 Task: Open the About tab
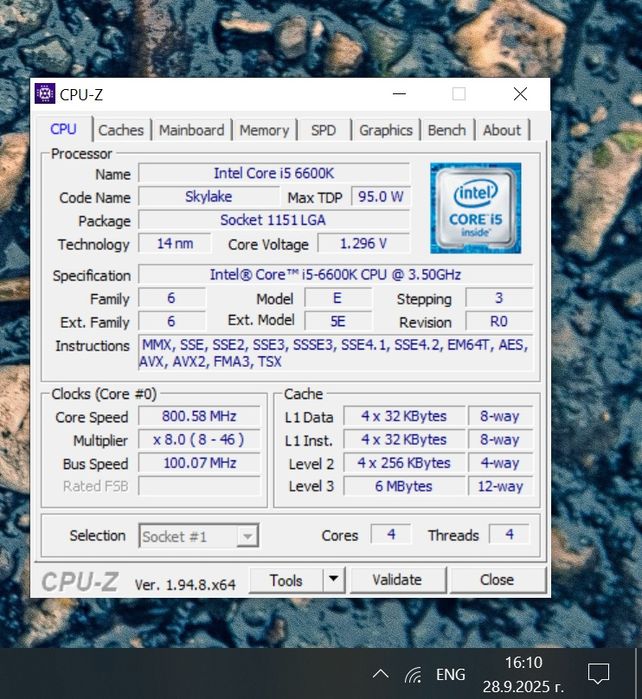coord(502,130)
